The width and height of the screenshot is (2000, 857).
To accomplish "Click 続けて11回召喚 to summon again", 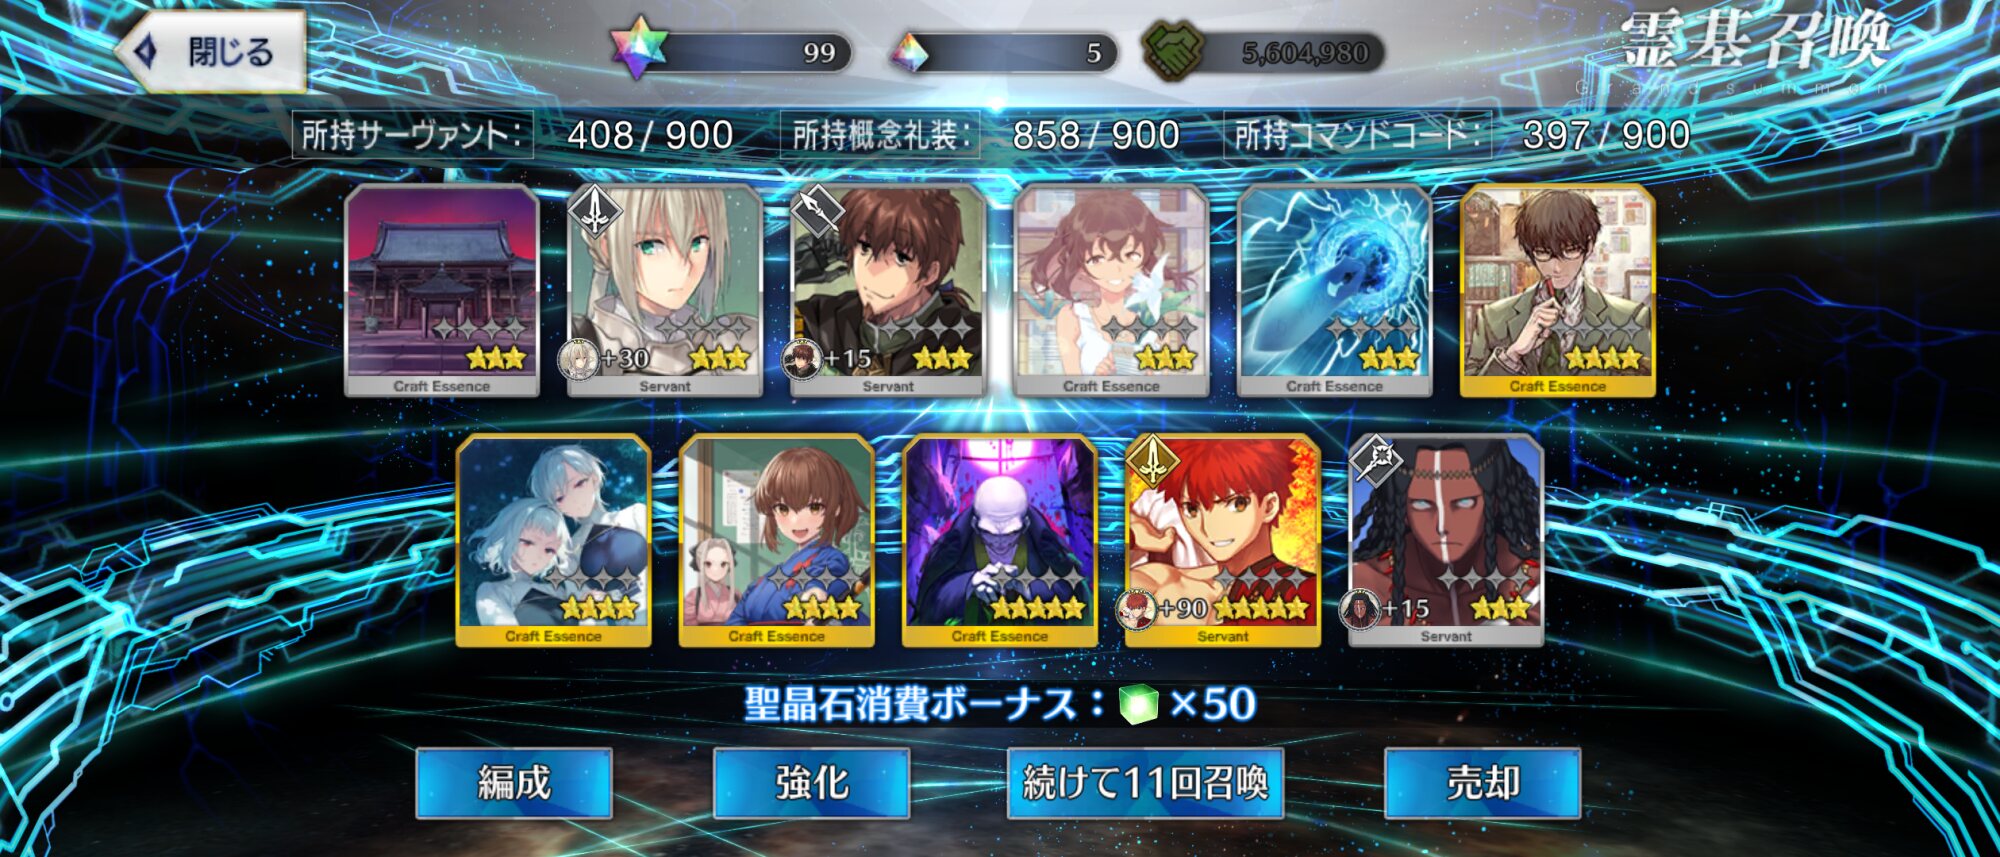I will [1146, 783].
